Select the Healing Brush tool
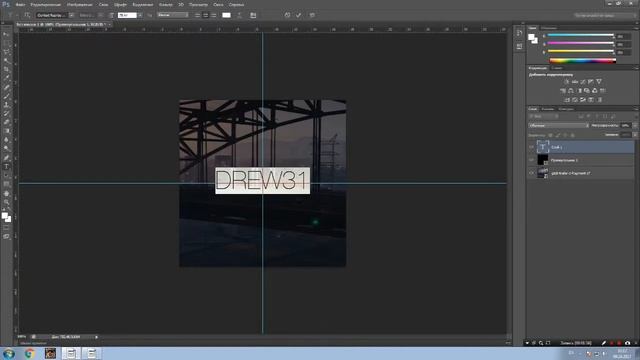640x360 pixels. tap(6, 87)
